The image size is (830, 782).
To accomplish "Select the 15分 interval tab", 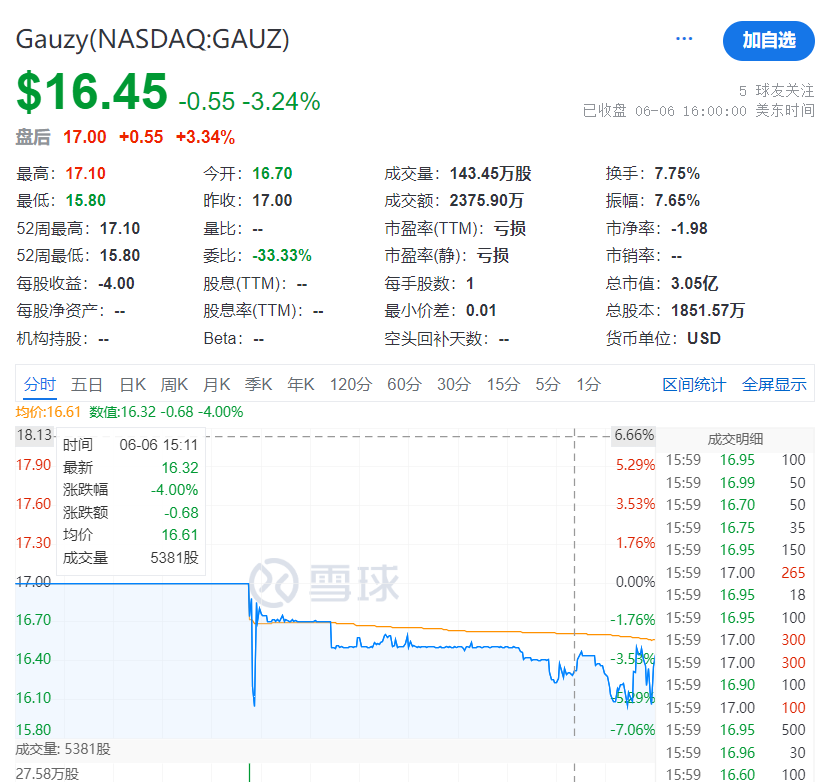I will (503, 384).
